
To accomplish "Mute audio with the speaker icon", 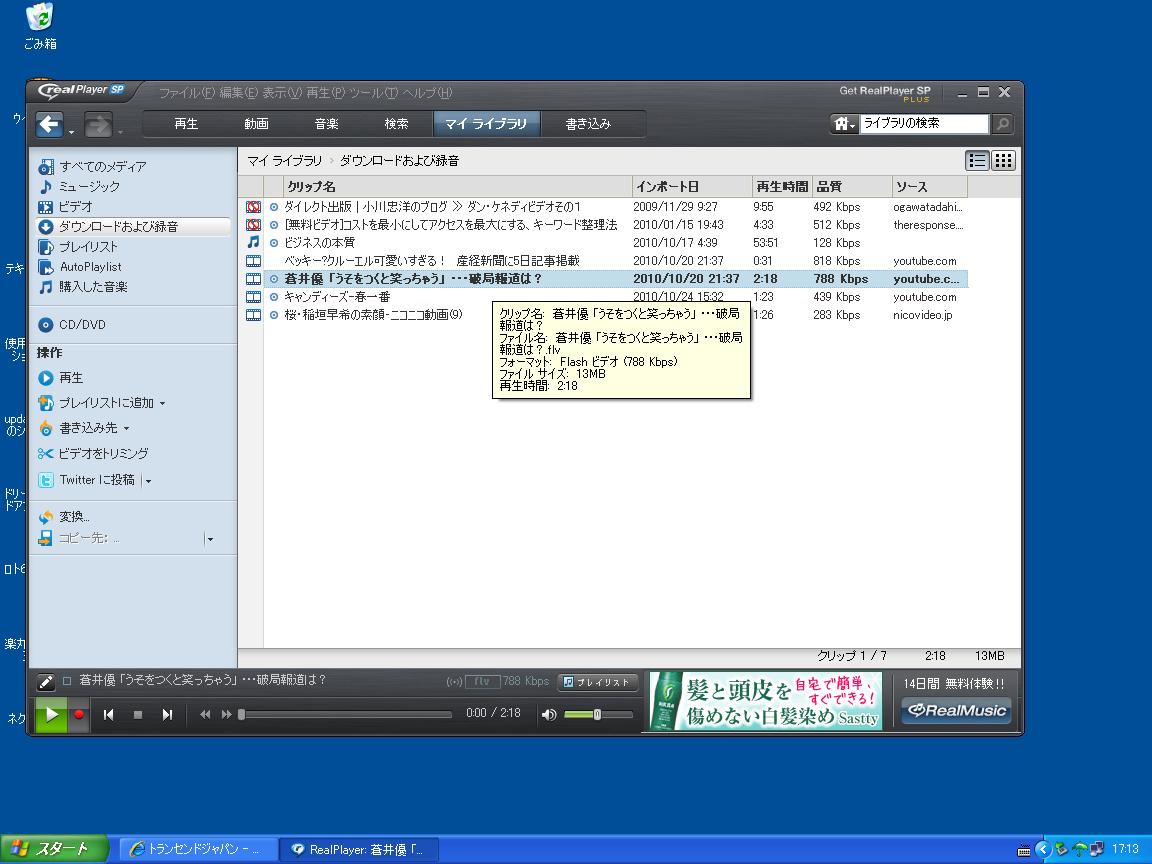I will (x=548, y=714).
